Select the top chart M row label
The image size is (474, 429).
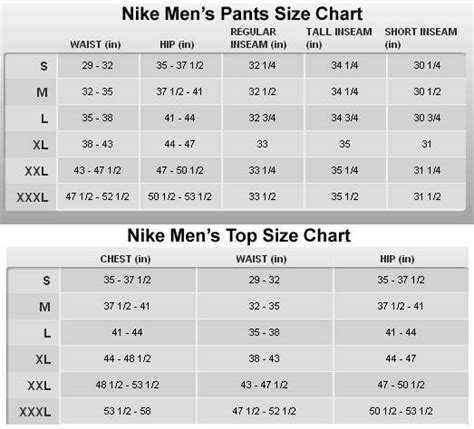coord(45,307)
